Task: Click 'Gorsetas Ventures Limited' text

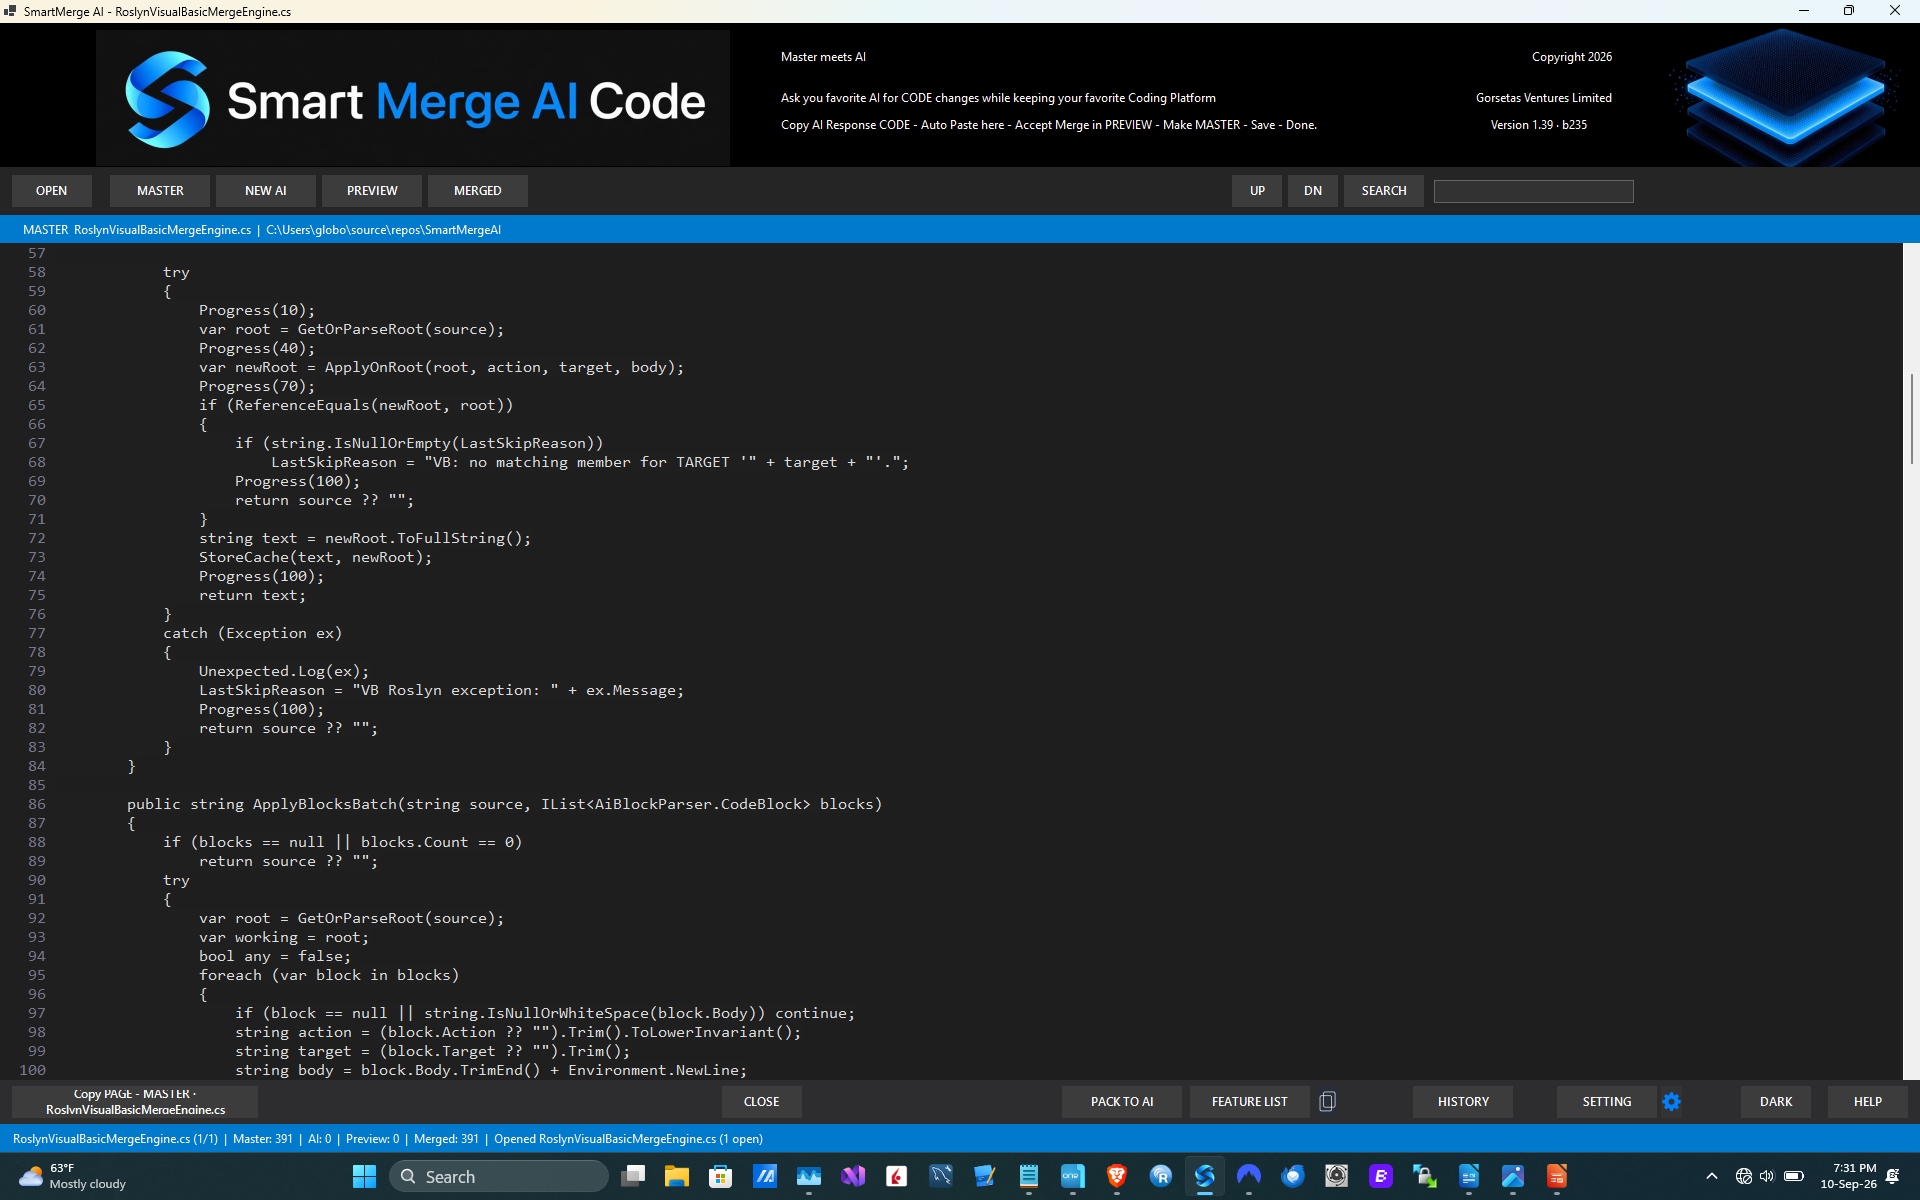Action: click(1543, 98)
